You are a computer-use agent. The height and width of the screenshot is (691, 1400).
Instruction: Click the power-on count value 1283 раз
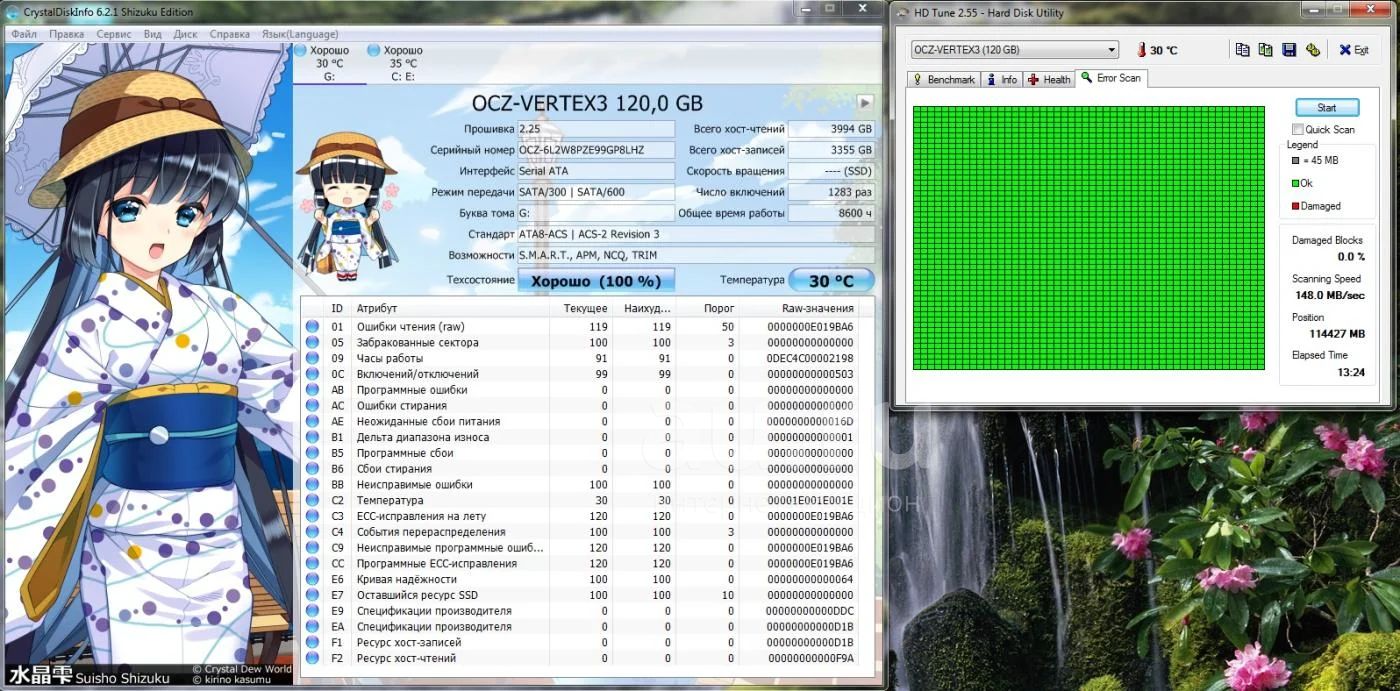831,192
